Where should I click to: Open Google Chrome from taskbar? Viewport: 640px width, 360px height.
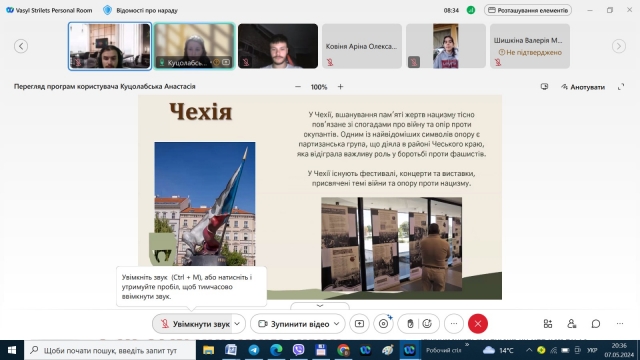343,350
